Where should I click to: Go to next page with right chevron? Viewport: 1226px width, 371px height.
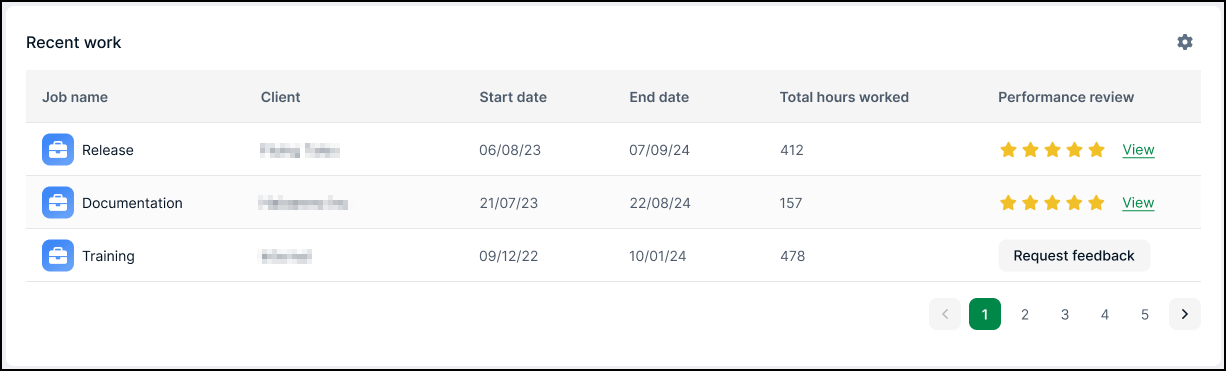tap(1185, 314)
